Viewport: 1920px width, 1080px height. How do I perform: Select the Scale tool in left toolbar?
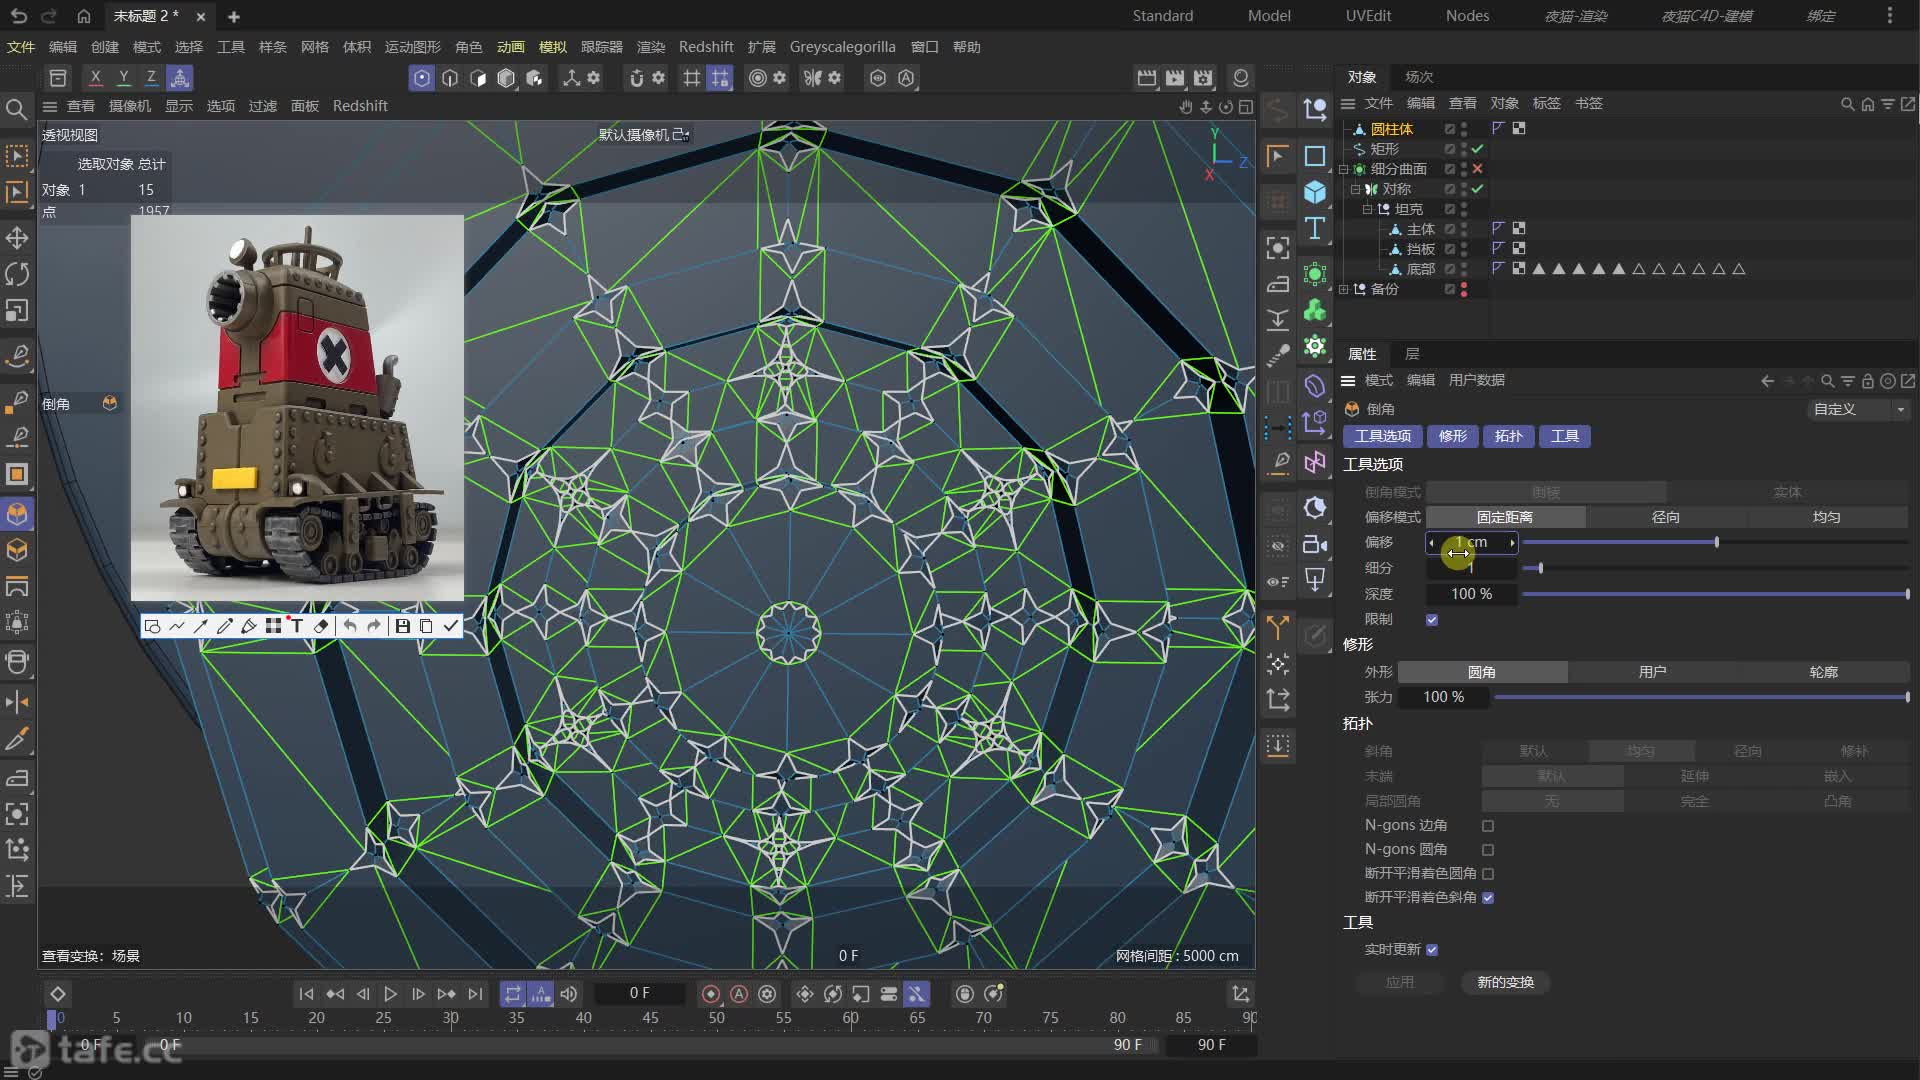point(17,311)
